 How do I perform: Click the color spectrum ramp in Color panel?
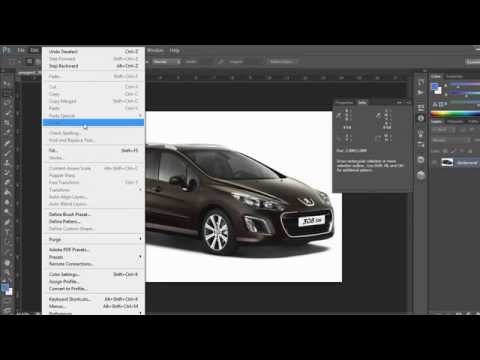(455, 114)
